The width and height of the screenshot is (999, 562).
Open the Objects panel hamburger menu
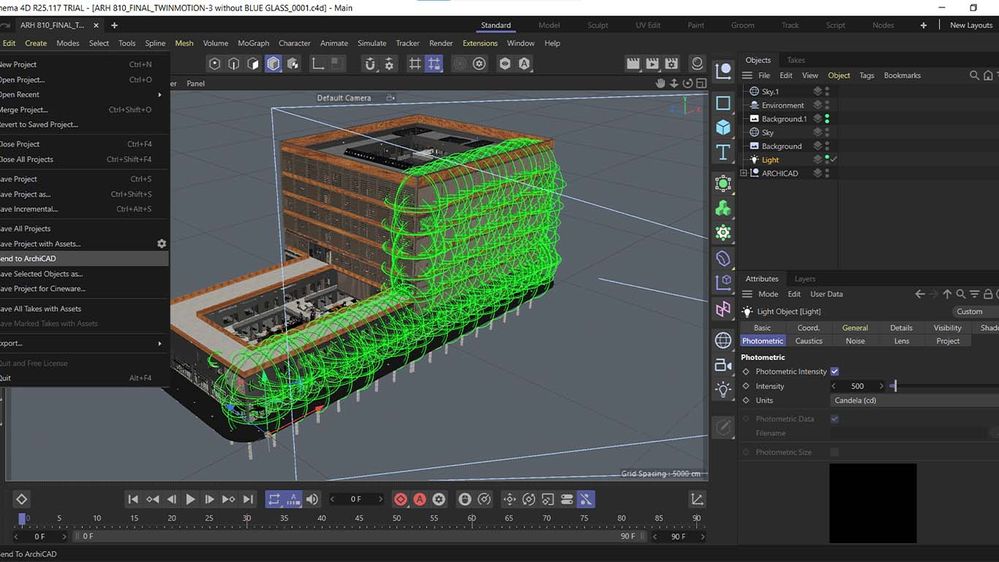pyautogui.click(x=747, y=75)
